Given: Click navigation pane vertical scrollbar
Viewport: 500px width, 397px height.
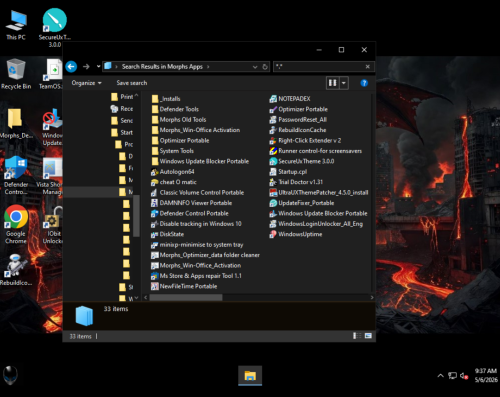Looking at the screenshot, I should coord(136,216).
